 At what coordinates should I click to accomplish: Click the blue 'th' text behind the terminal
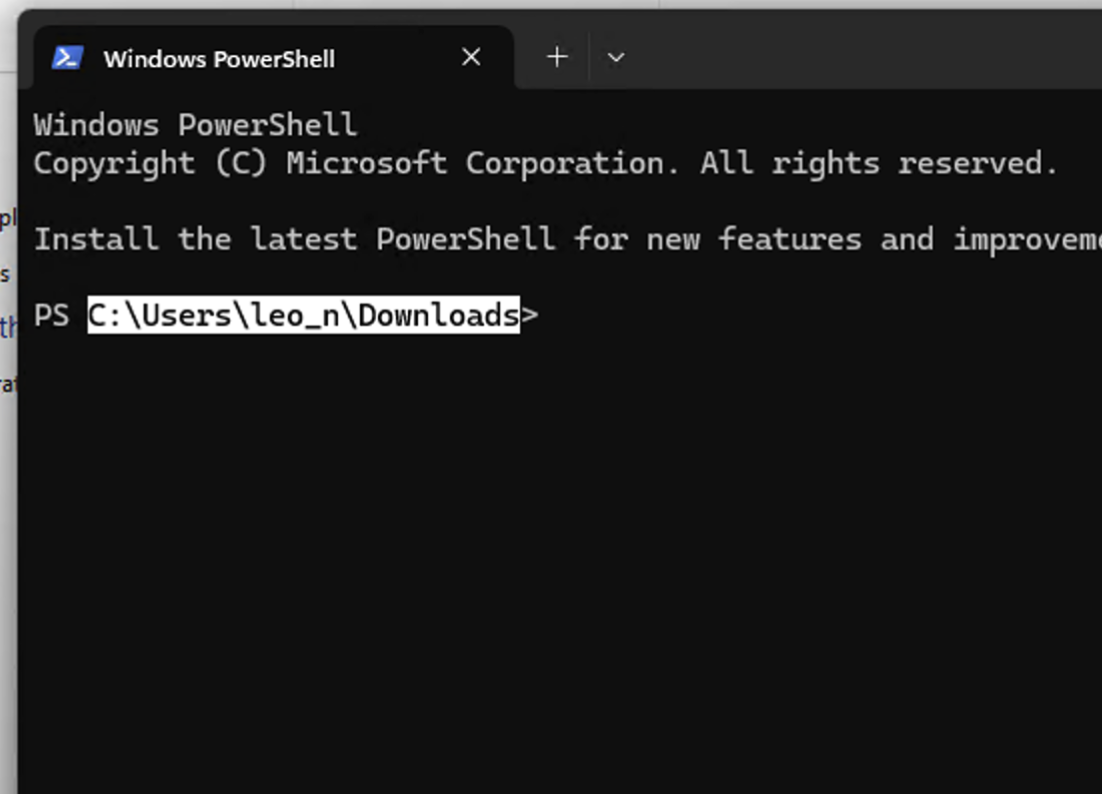pos(8,327)
